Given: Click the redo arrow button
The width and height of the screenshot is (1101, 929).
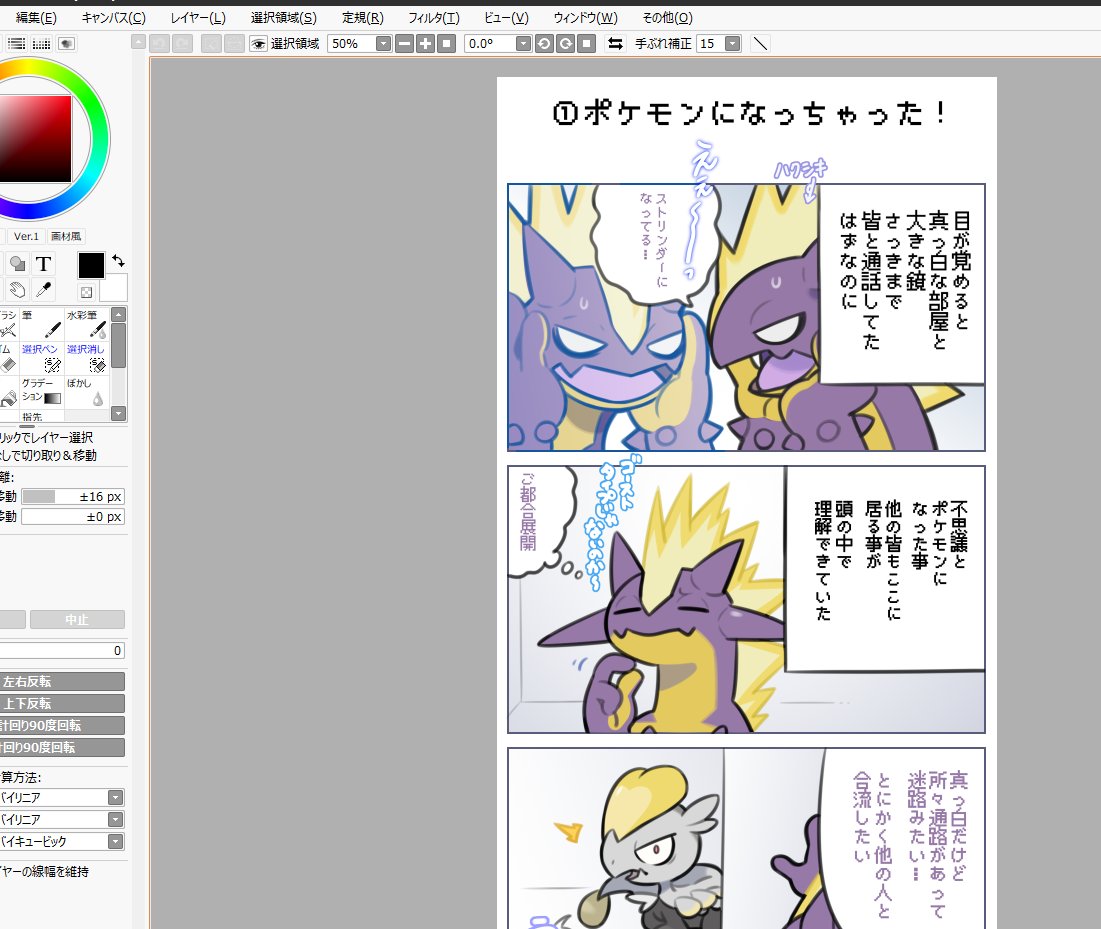Looking at the screenshot, I should [x=183, y=44].
